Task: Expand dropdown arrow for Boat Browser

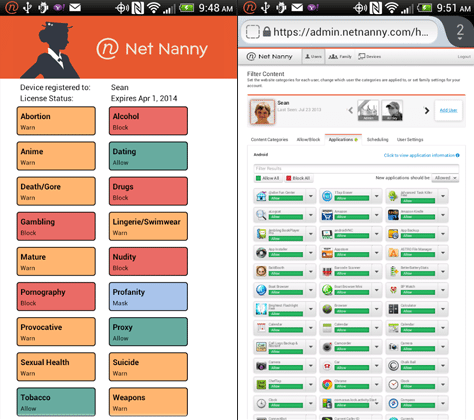Action: tap(311, 290)
